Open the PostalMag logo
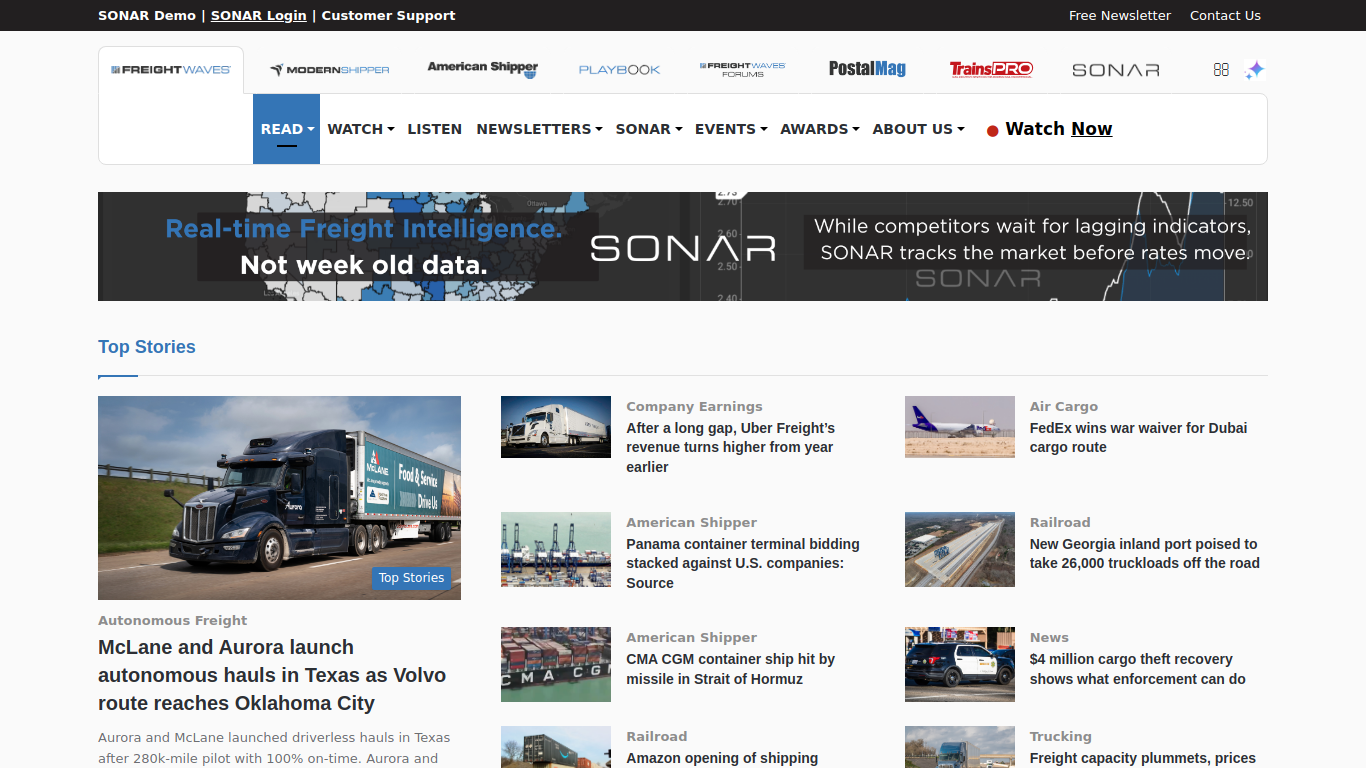1366x768 pixels. coord(867,69)
